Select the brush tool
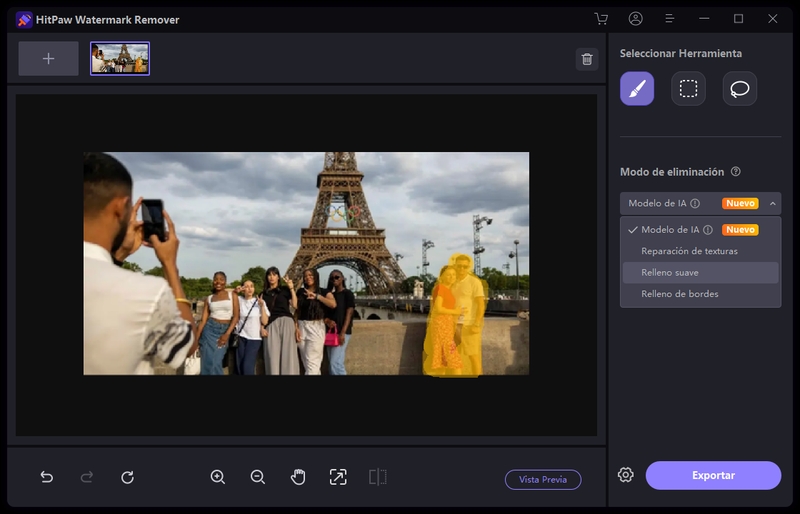800x514 pixels. pos(637,89)
